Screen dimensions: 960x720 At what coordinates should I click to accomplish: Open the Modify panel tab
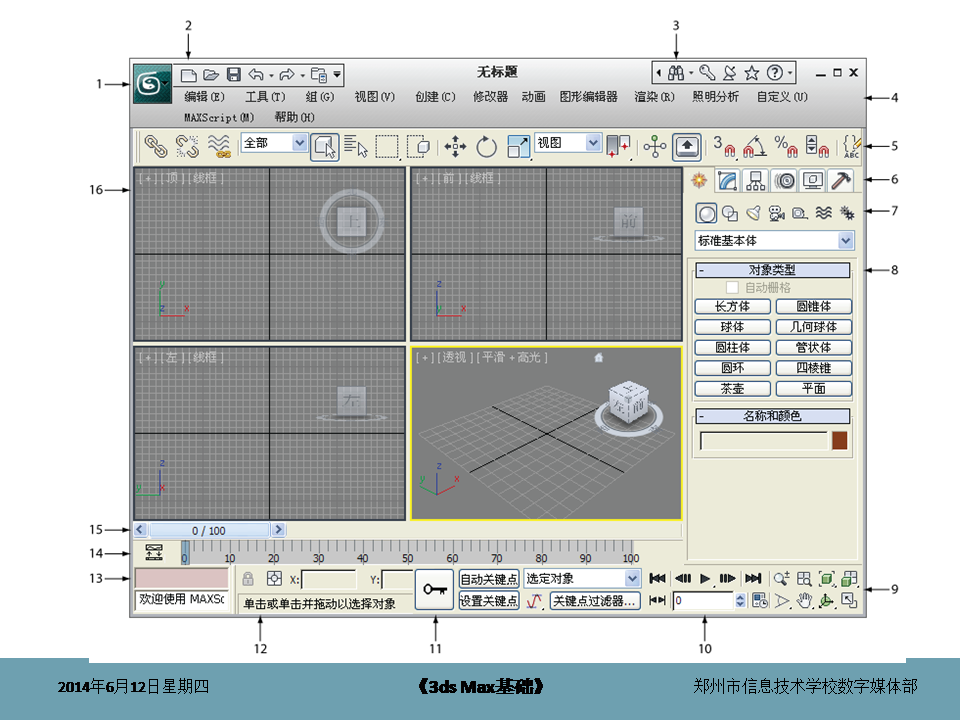[728, 181]
